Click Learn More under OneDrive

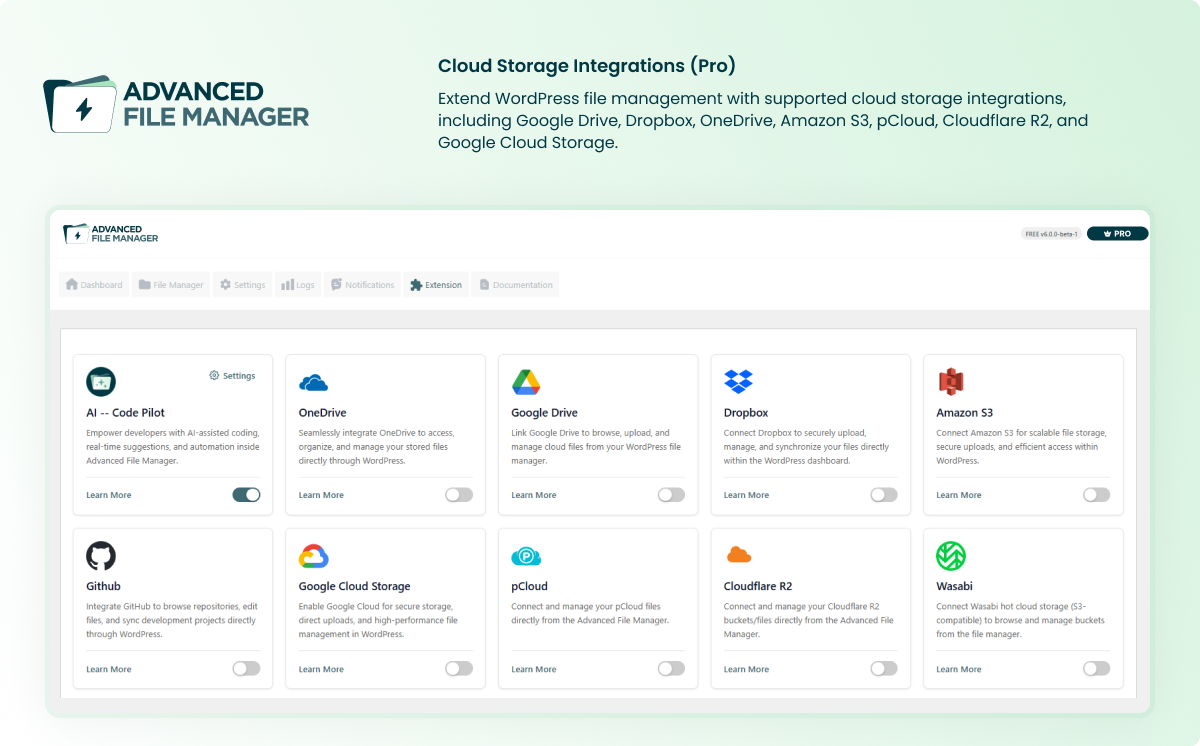pyautogui.click(x=321, y=495)
